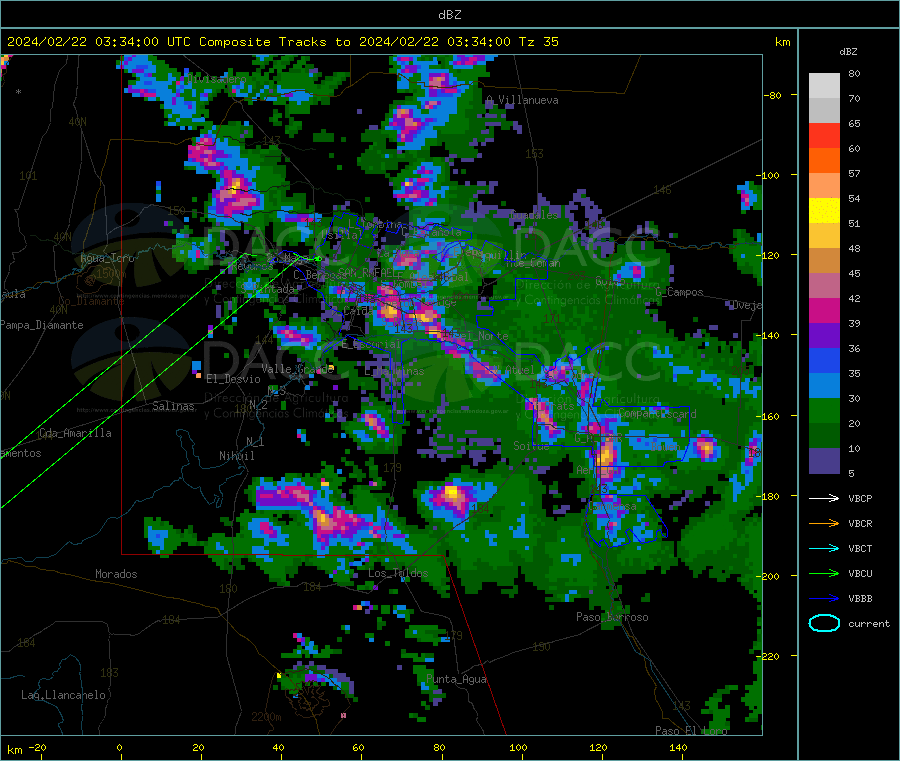Viewport: 900px width, 761px height.
Task: Click the cyan VBCT arrow in legend
Action: (824, 548)
